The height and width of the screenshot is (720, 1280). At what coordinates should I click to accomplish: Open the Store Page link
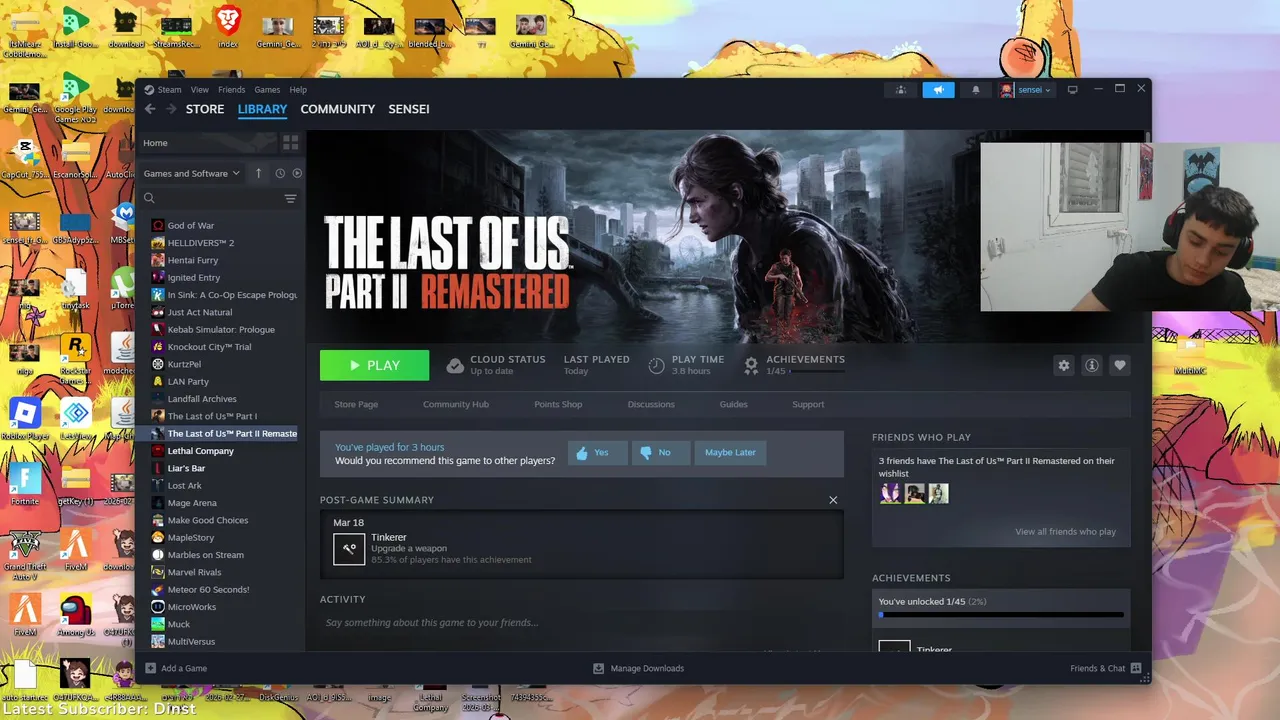pyautogui.click(x=356, y=405)
